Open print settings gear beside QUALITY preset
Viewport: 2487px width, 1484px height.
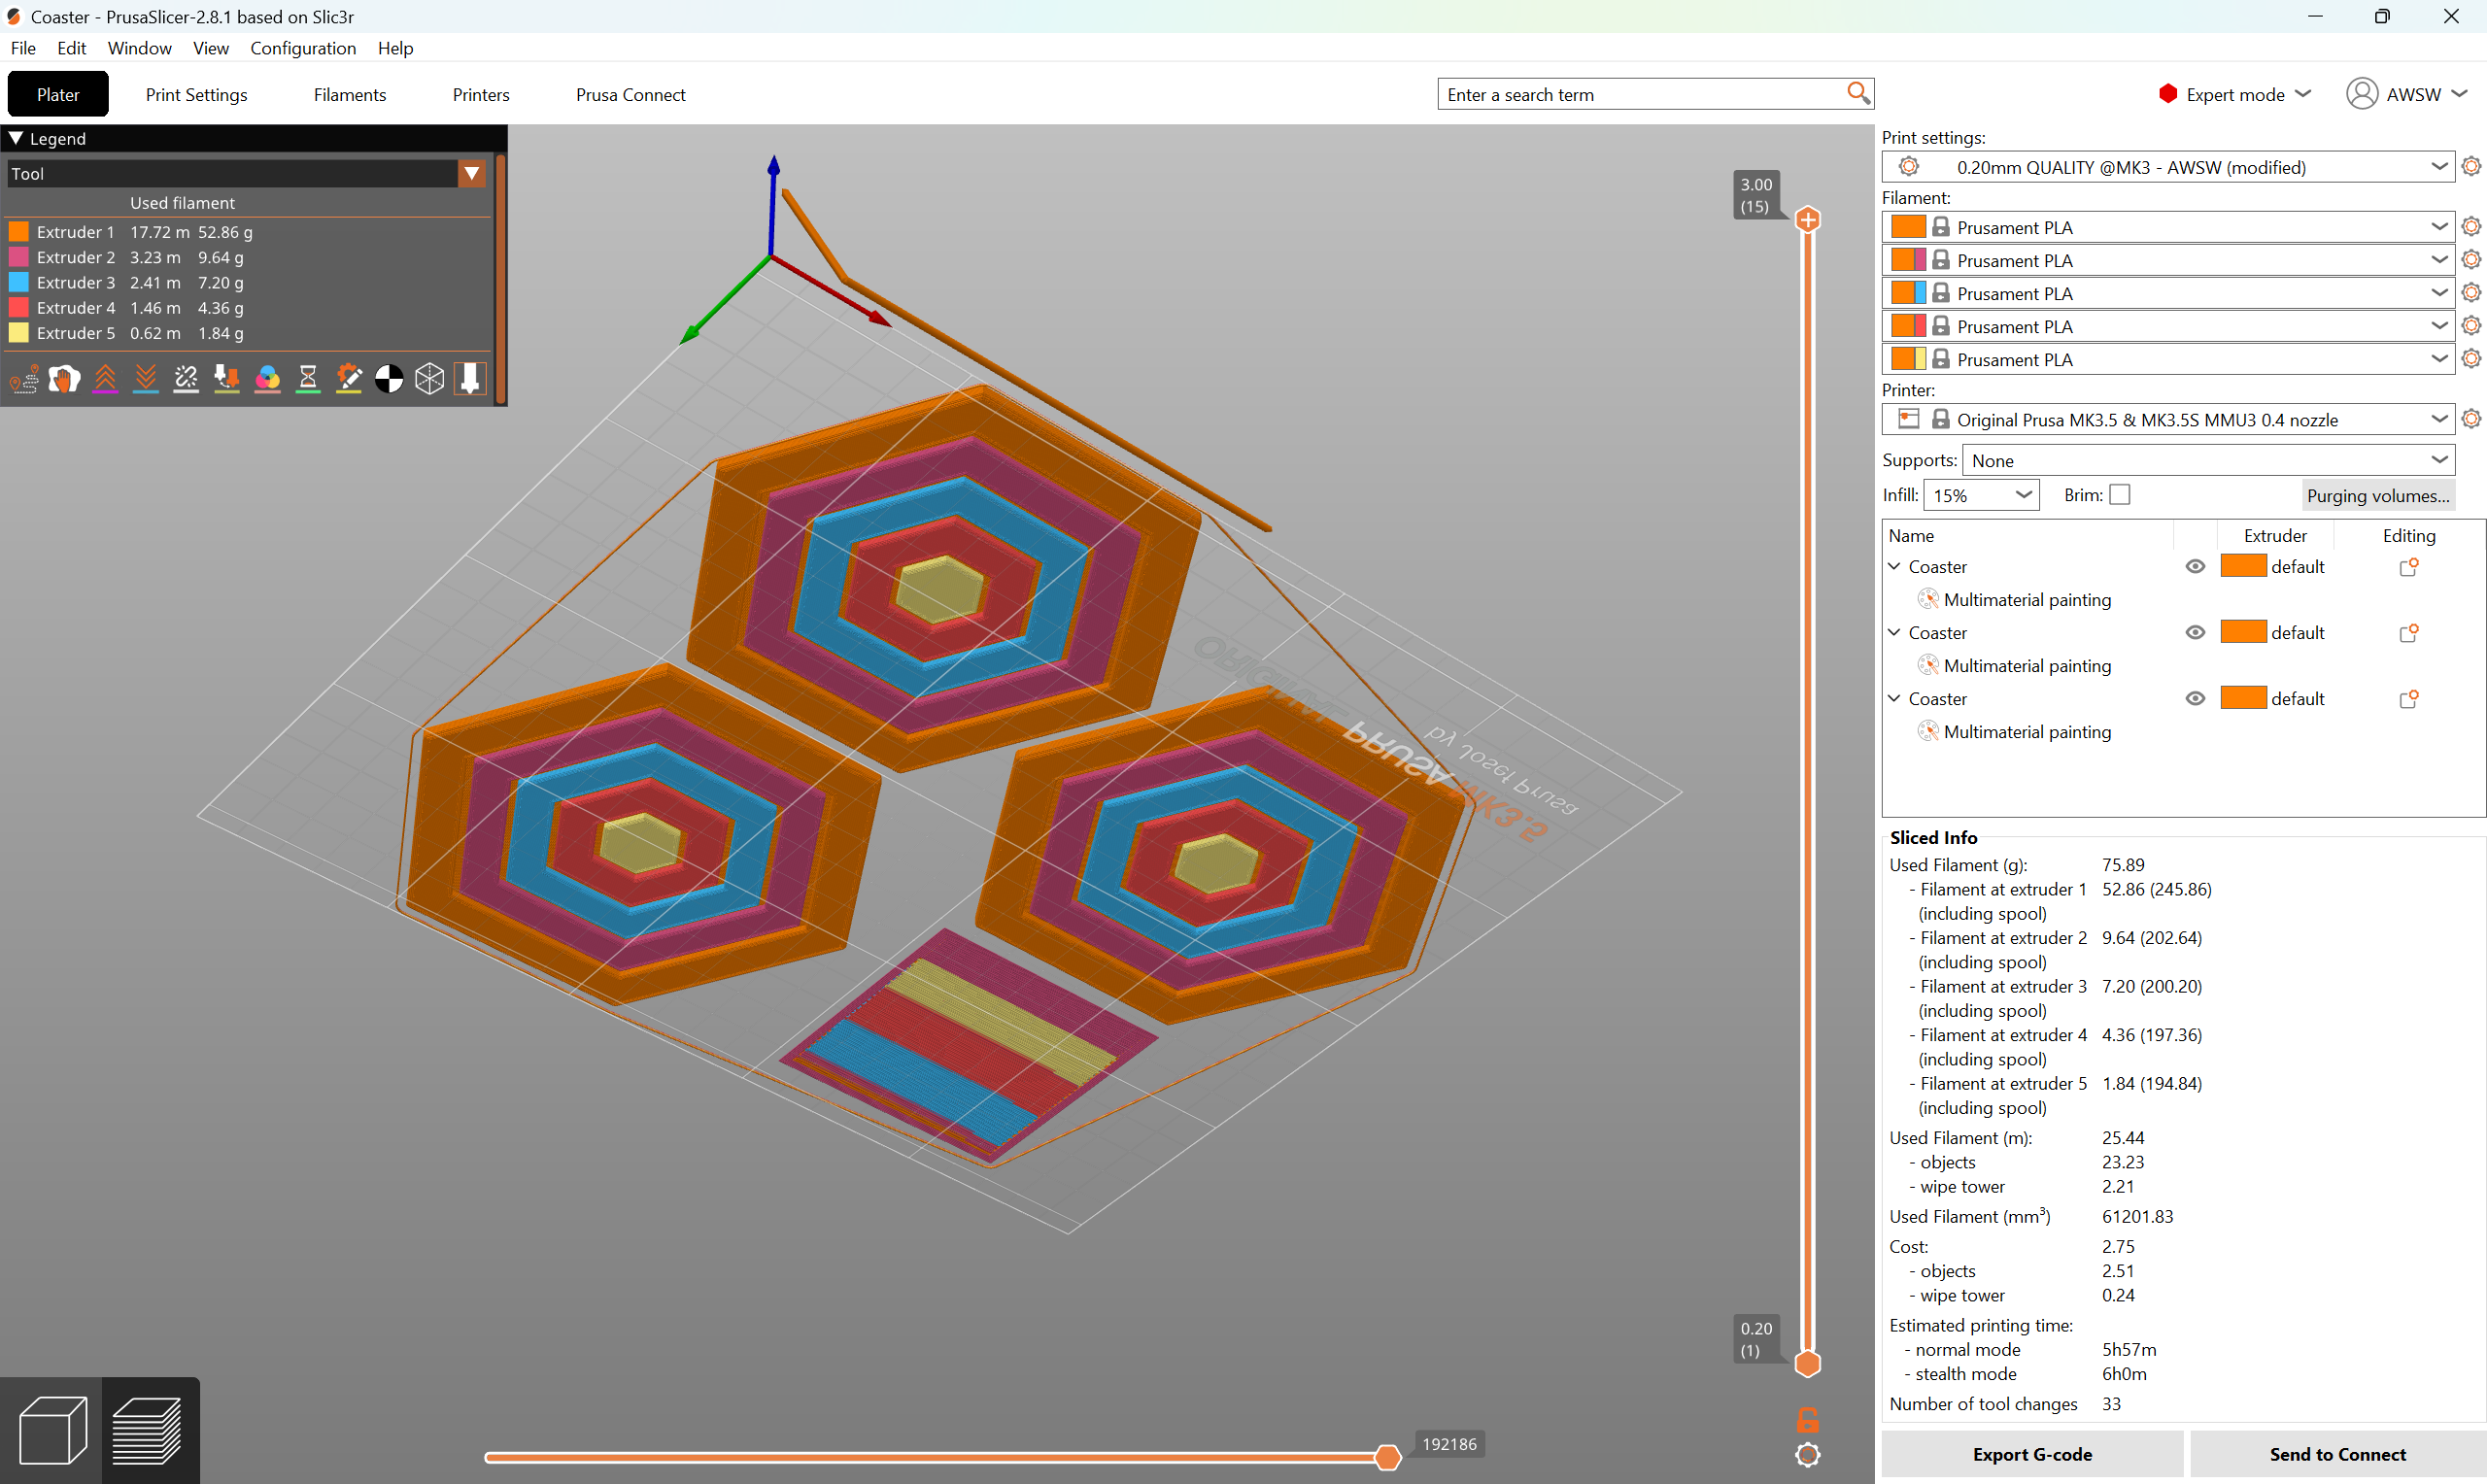tap(2470, 167)
